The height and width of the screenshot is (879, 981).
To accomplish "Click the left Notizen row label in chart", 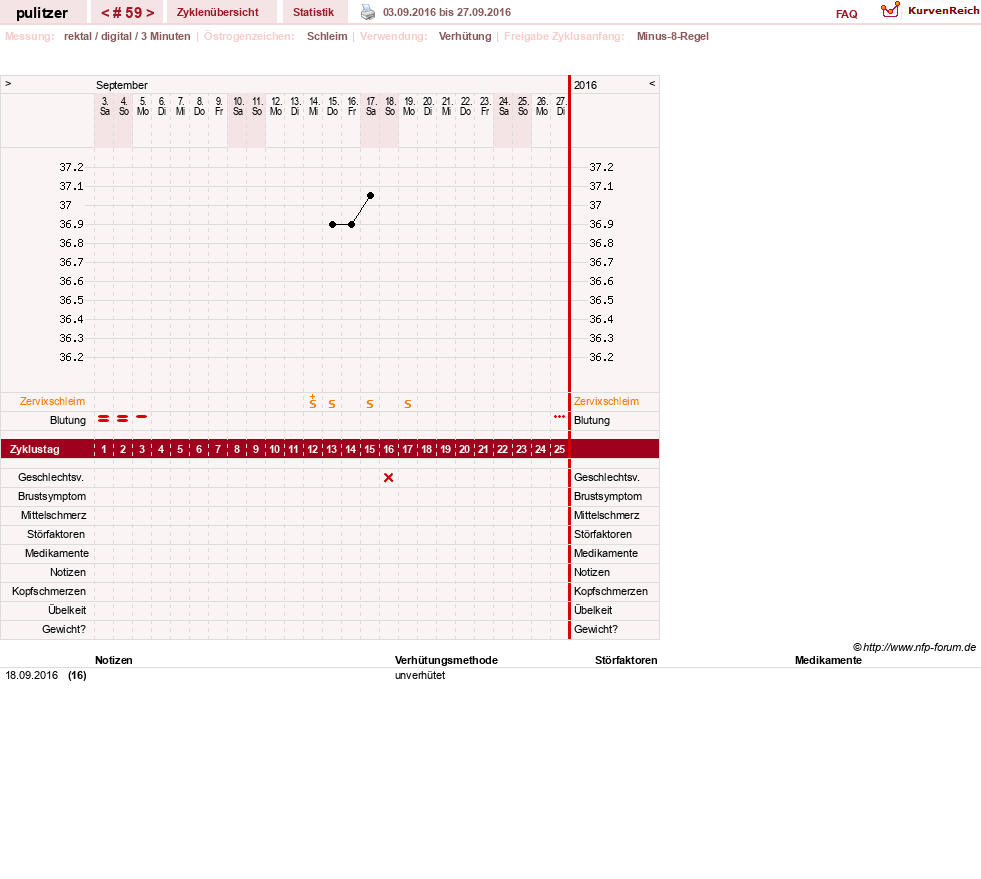I will [68, 572].
